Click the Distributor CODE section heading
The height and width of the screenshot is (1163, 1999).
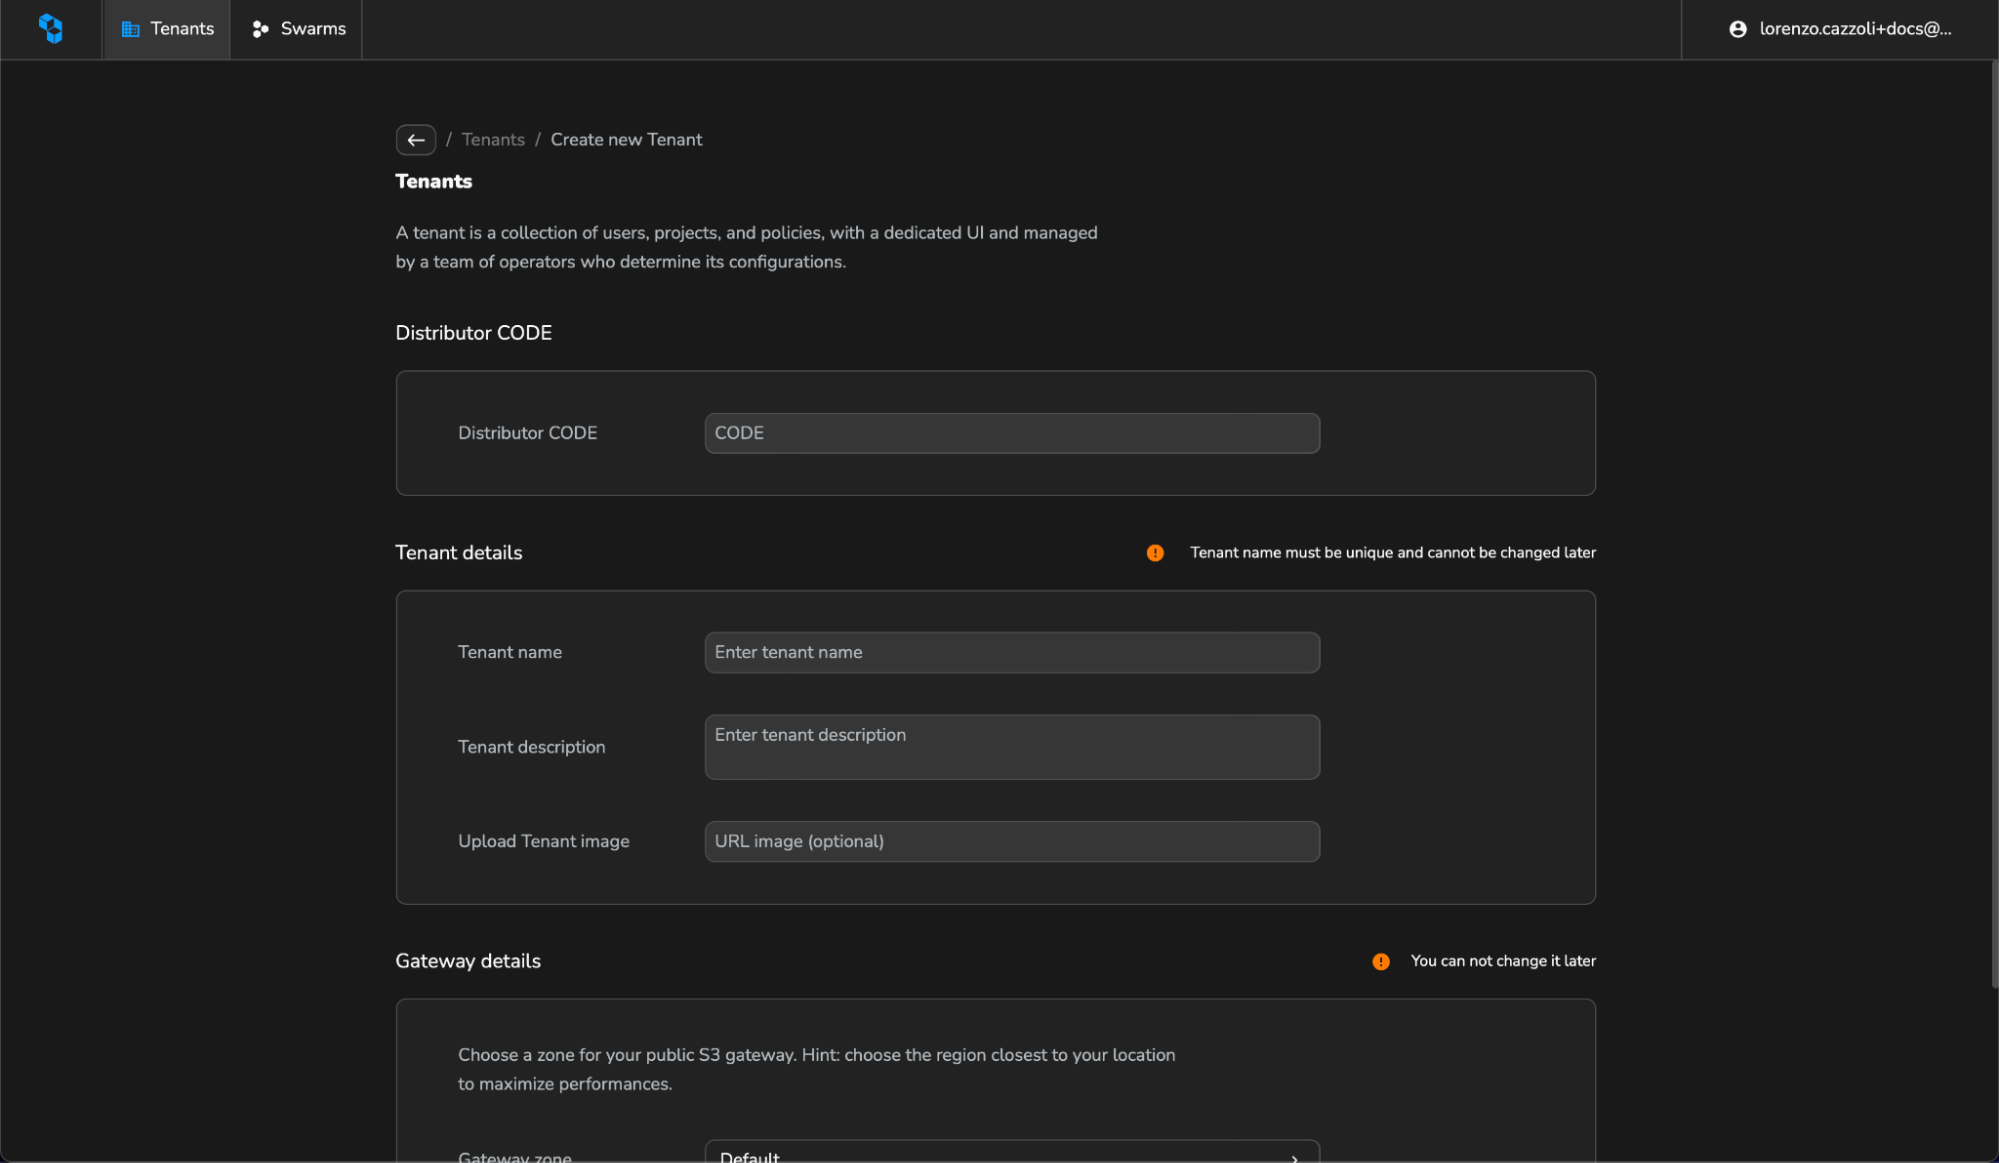(474, 333)
